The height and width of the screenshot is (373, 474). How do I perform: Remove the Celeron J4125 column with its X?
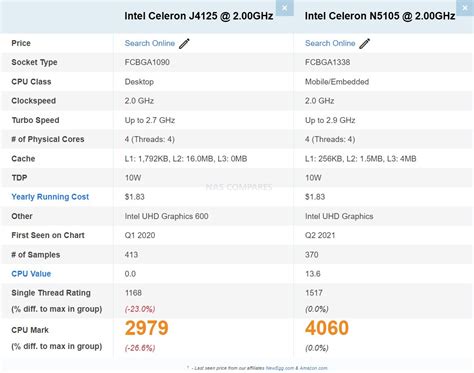tap(285, 8)
